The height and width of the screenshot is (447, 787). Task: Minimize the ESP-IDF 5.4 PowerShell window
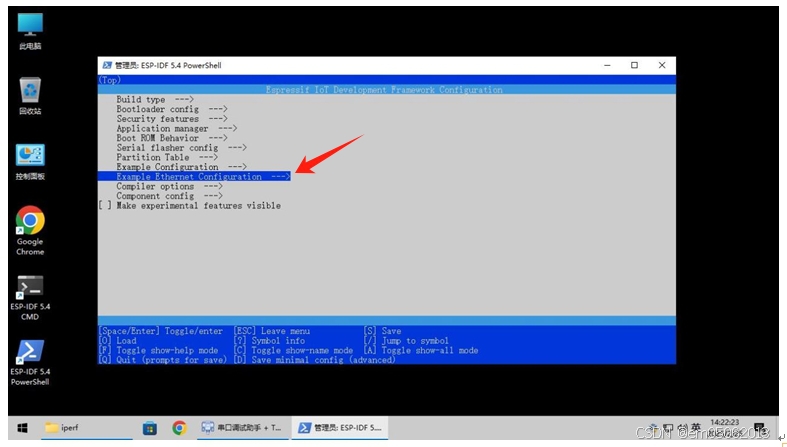pos(607,65)
